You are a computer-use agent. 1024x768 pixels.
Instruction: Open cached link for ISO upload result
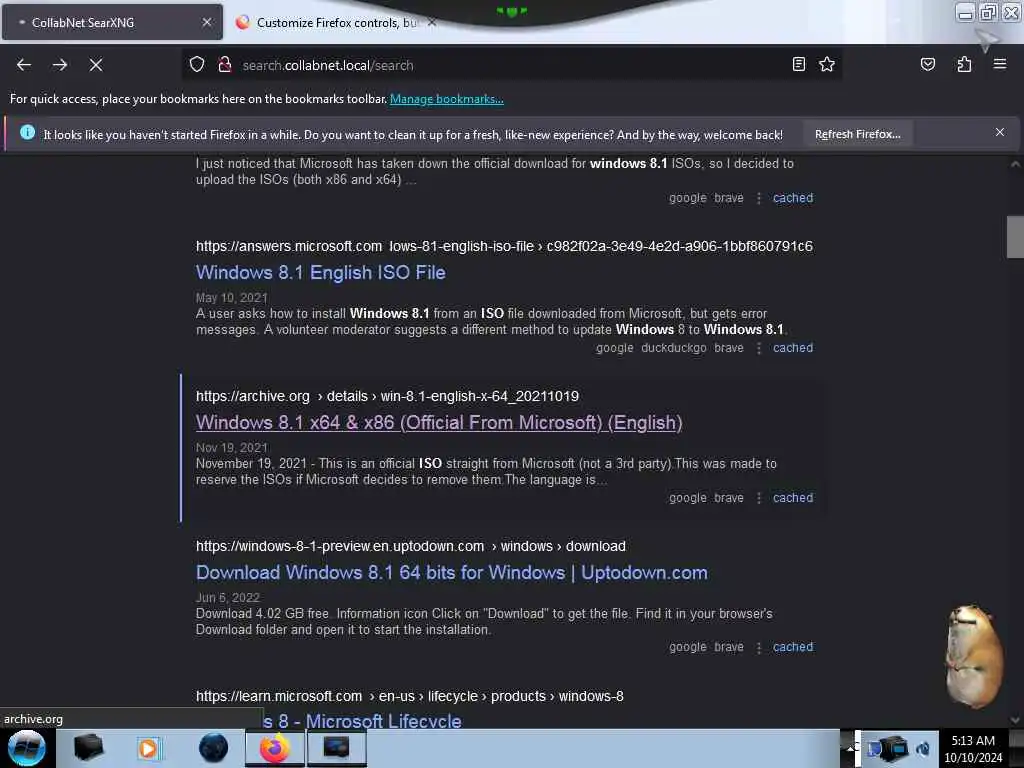coord(793,198)
